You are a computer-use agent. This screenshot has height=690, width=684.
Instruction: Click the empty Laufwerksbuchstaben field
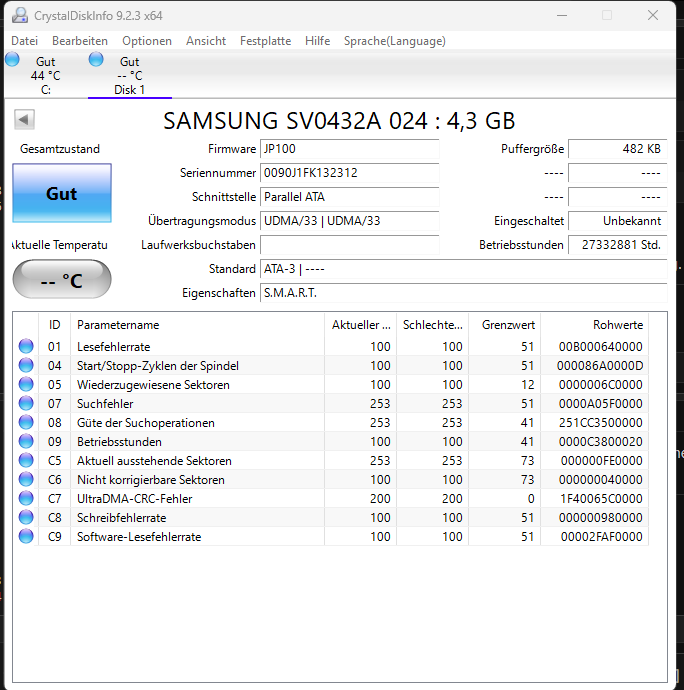click(x=349, y=245)
